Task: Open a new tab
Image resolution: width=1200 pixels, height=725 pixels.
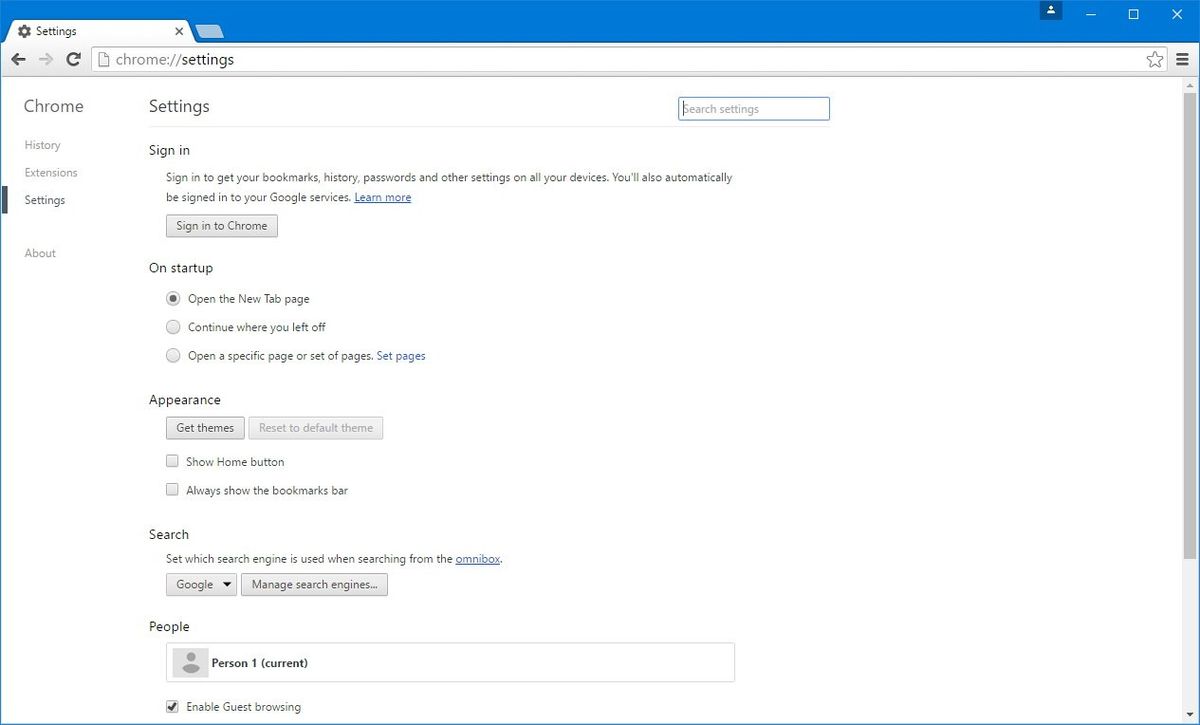Action: pos(209,31)
